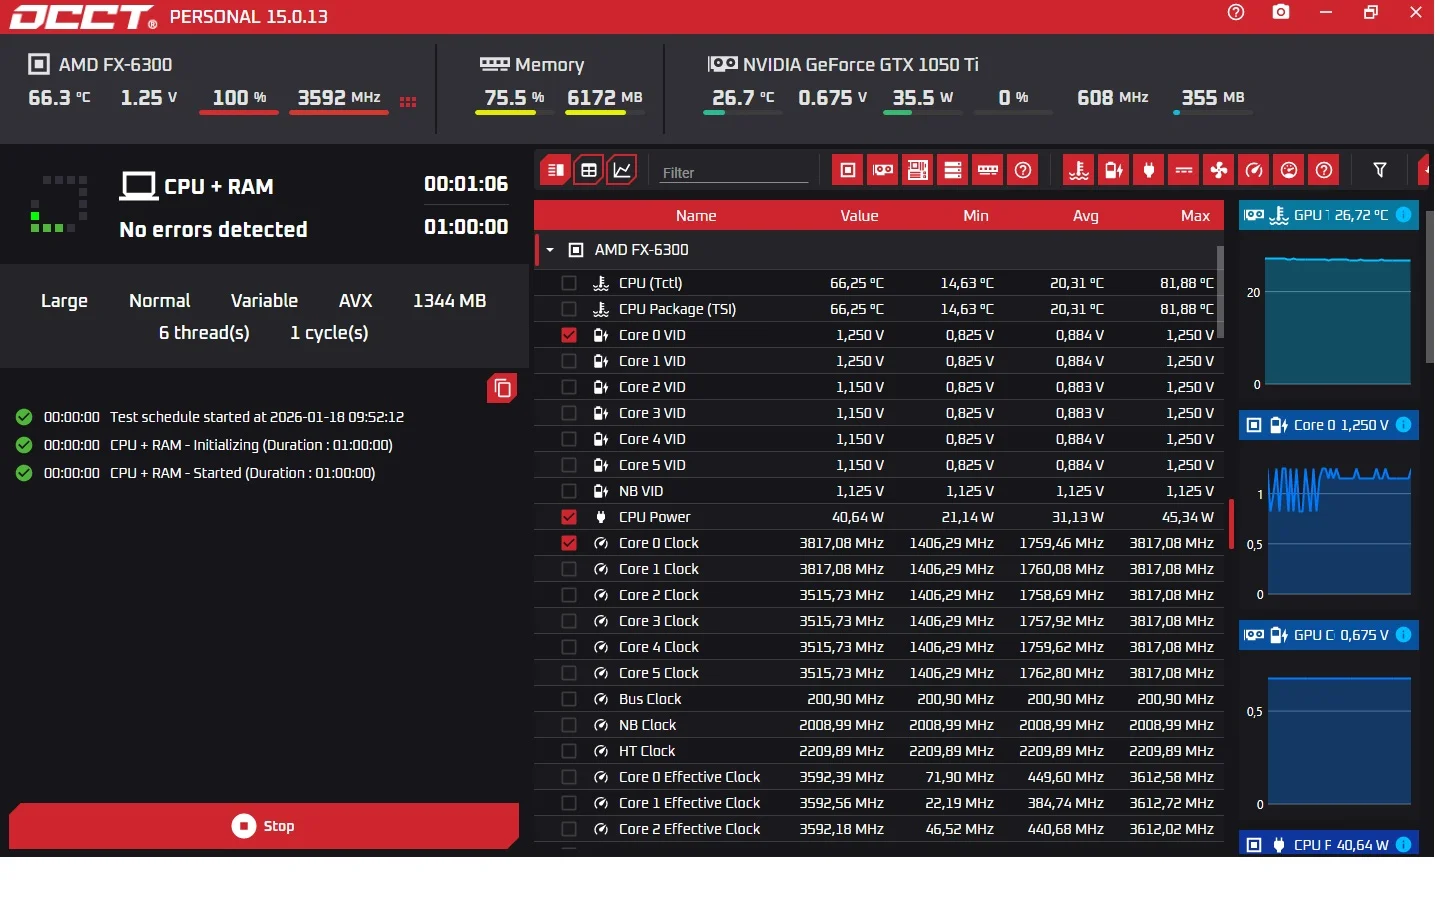This screenshot has width=1440, height=900.
Task: Click the GPU 0,675 V voltage graph
Action: coord(1338,740)
